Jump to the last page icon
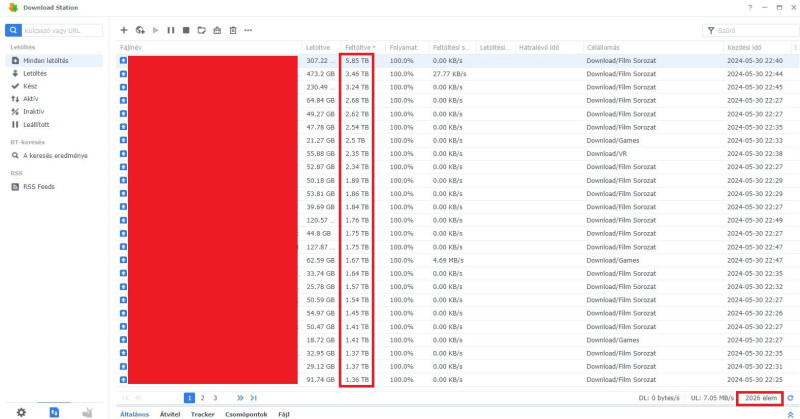This screenshot has height=419, width=800. pos(254,398)
